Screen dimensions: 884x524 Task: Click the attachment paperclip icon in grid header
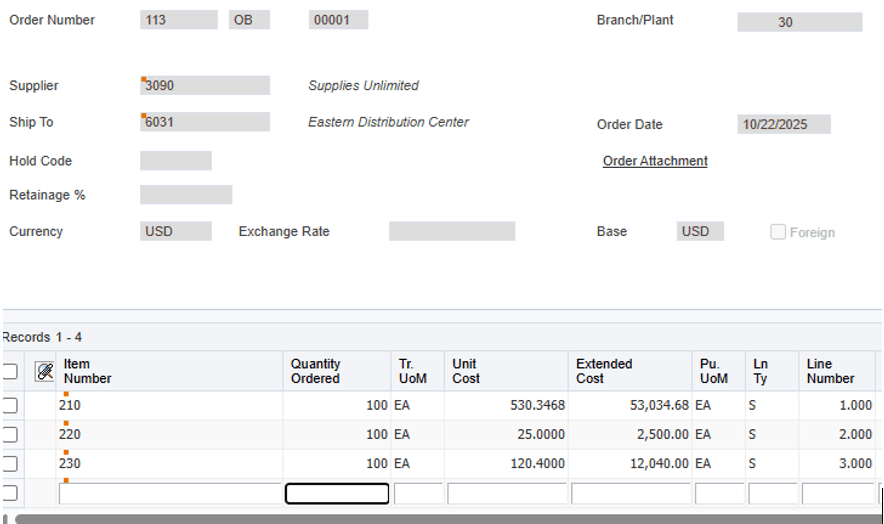point(45,371)
